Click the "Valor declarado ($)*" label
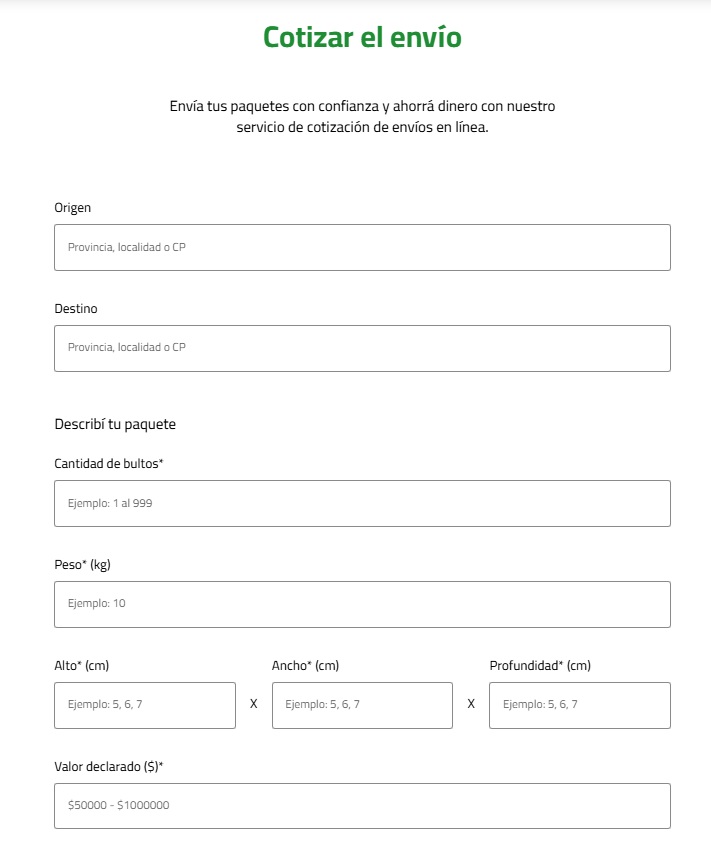711x857 pixels. point(108,767)
